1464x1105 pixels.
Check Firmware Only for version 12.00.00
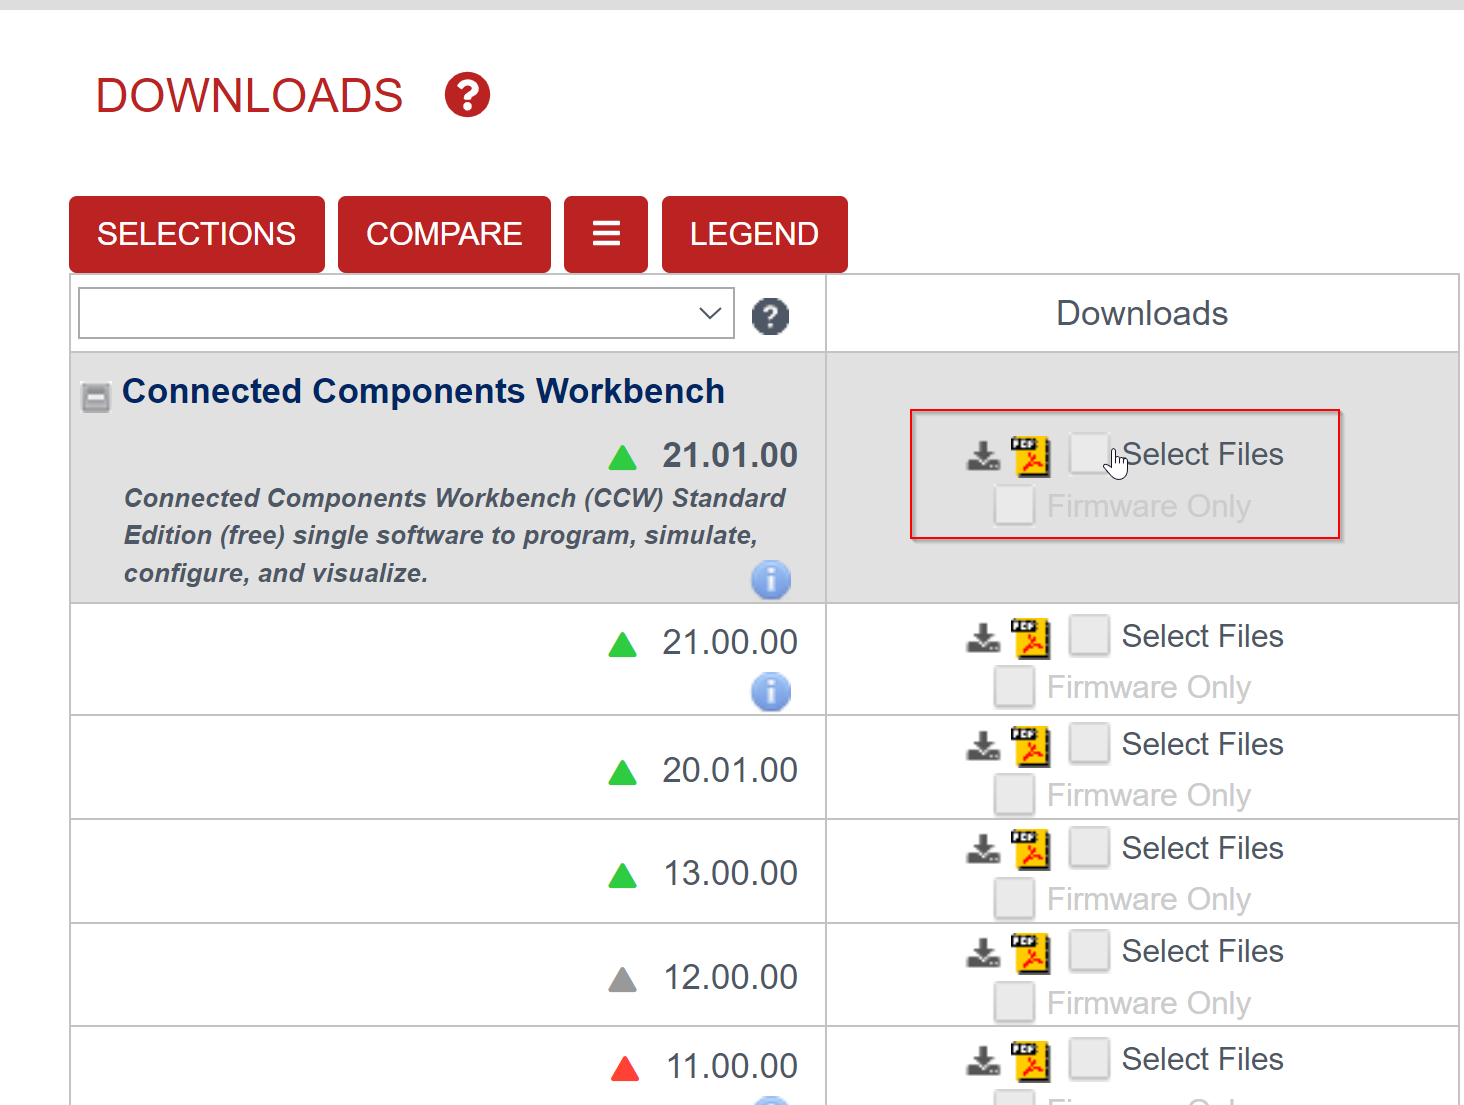(1014, 1002)
